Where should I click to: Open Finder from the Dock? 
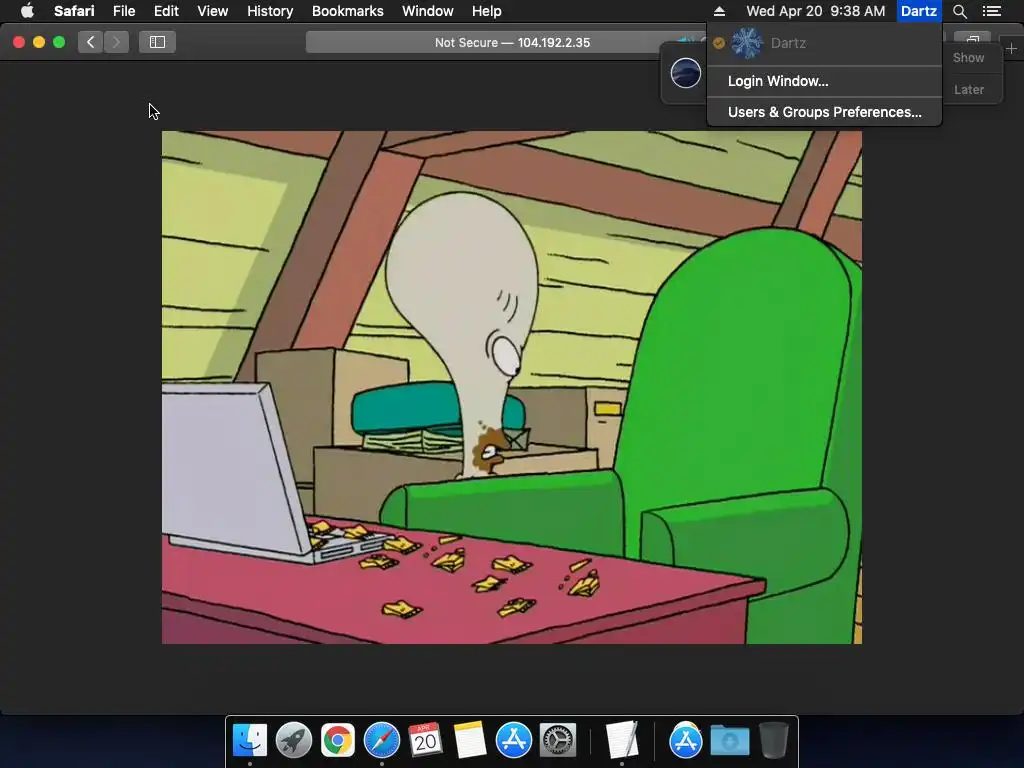[x=249, y=740]
